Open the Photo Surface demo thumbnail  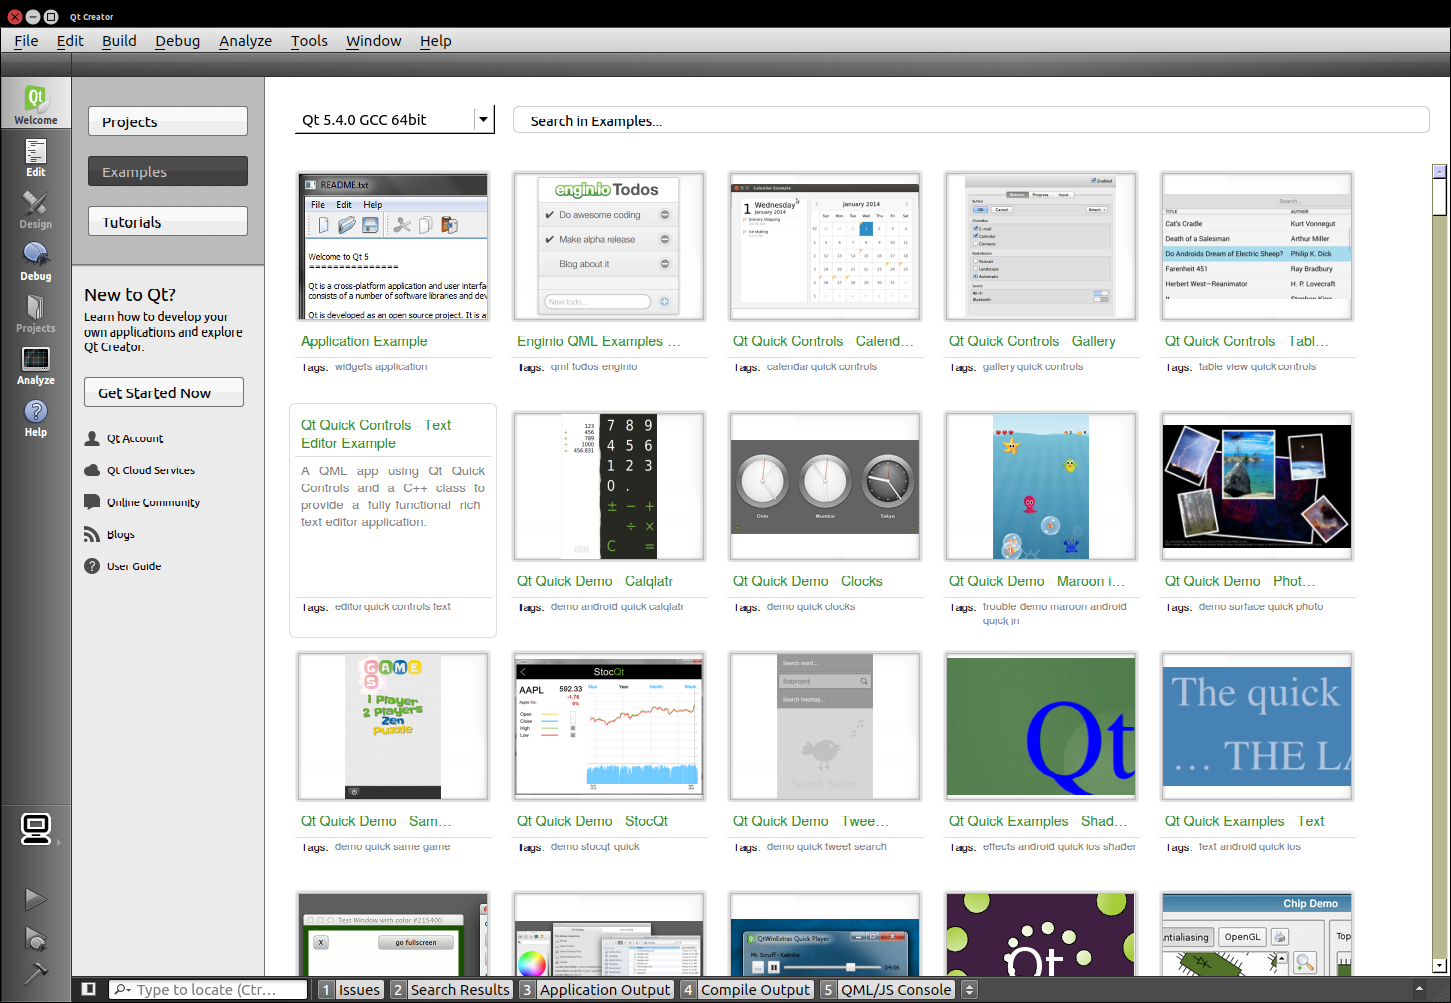pos(1257,486)
